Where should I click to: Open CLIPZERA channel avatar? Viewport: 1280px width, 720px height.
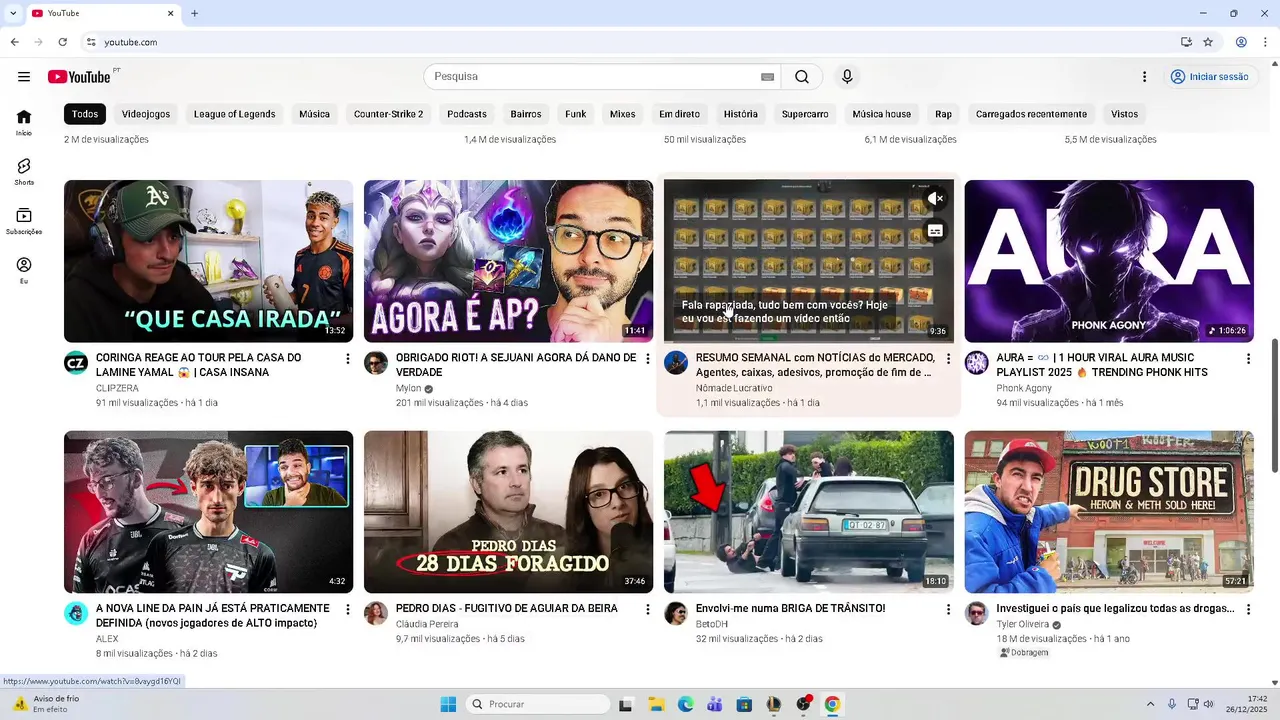point(76,363)
